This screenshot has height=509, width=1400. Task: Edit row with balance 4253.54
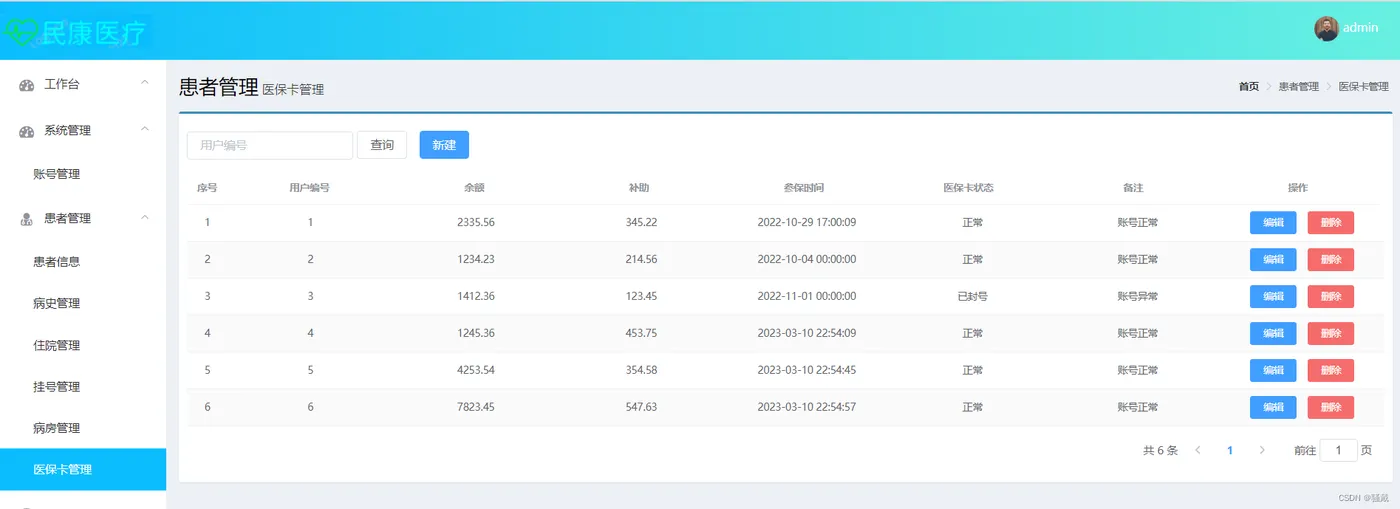click(x=1273, y=370)
